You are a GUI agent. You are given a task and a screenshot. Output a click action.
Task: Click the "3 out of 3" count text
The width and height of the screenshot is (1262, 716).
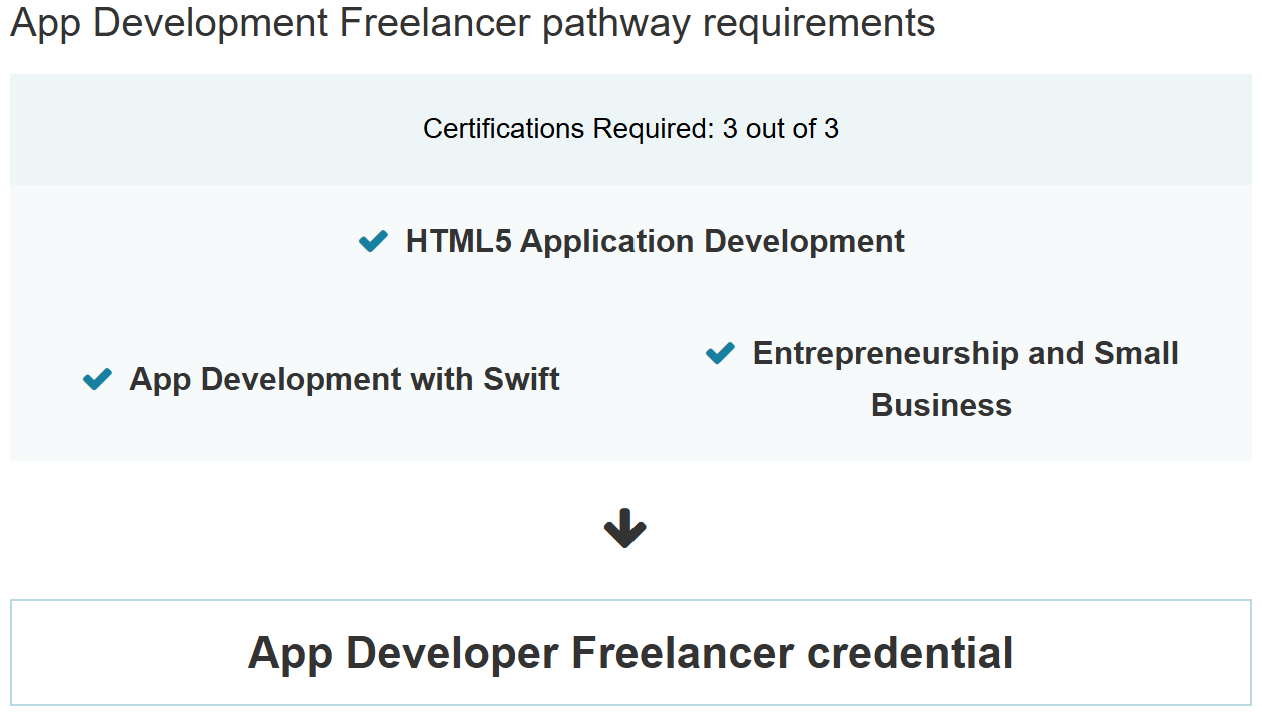coord(780,129)
